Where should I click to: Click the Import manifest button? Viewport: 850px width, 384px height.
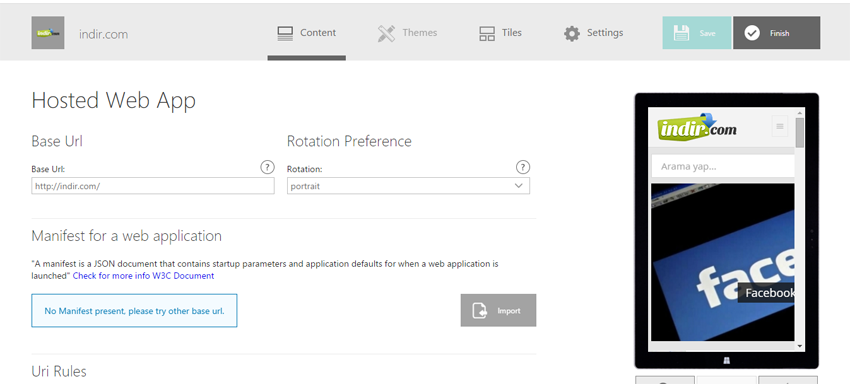(x=498, y=310)
